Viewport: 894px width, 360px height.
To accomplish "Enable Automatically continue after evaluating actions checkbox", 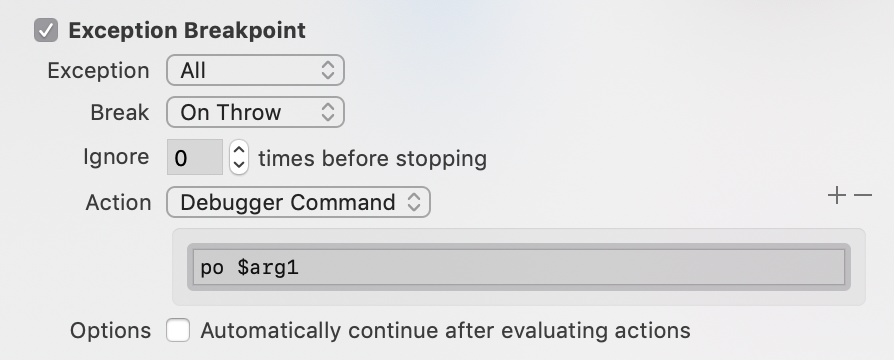I will (178, 330).
